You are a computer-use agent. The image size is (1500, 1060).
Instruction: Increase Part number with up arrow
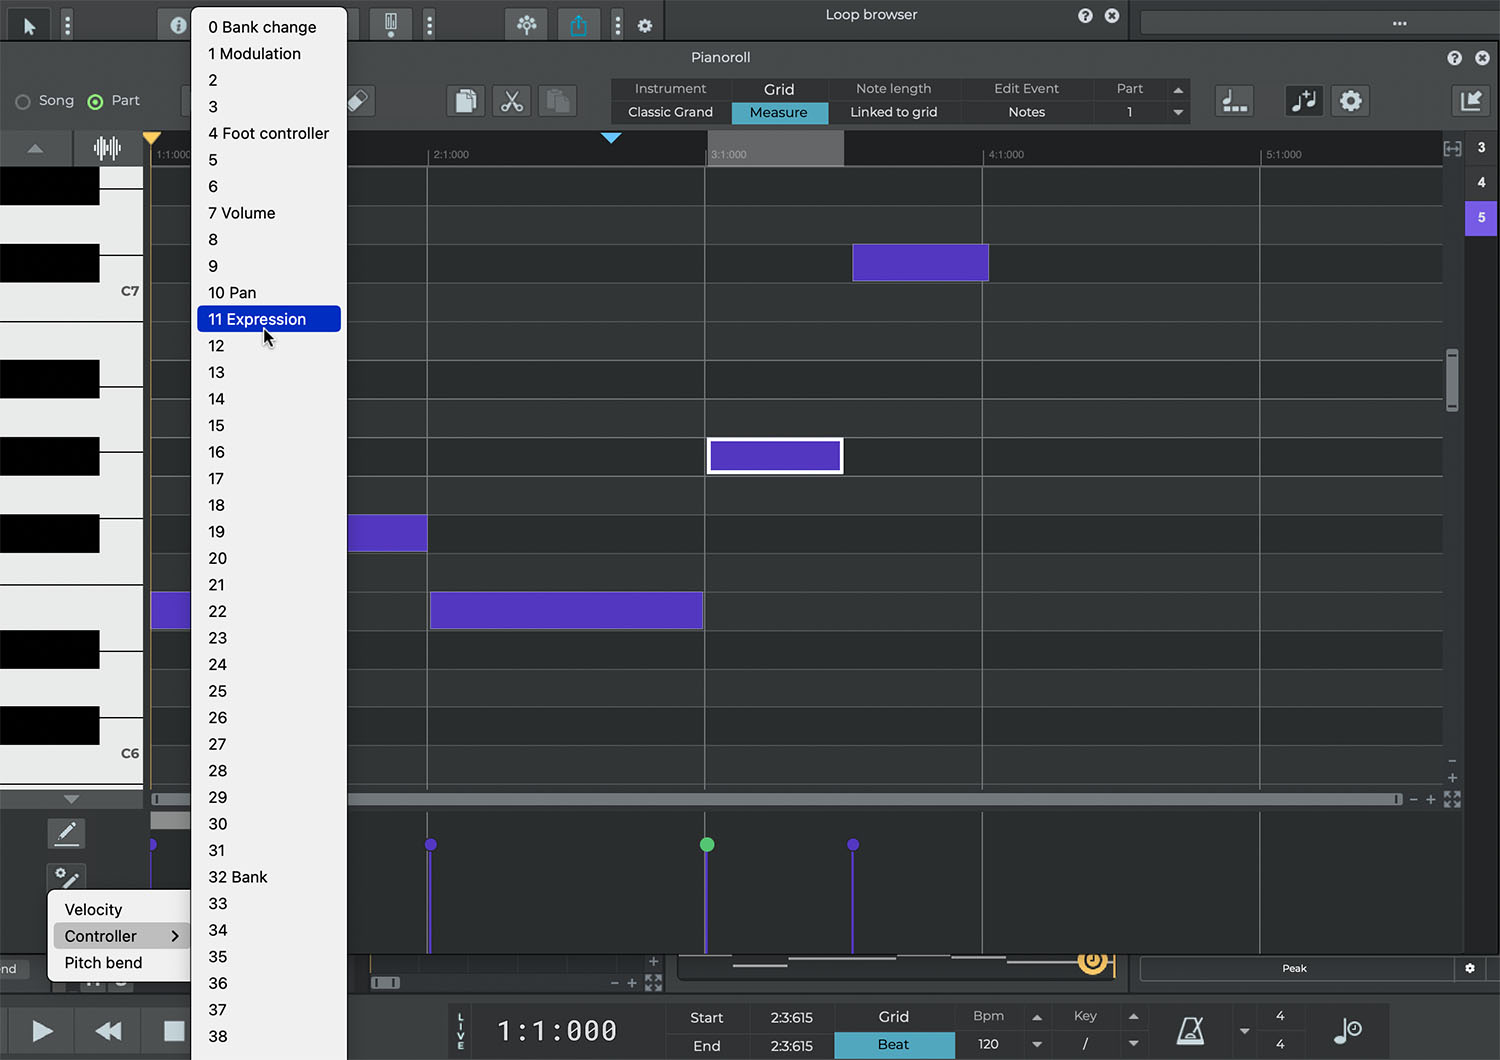click(1178, 90)
